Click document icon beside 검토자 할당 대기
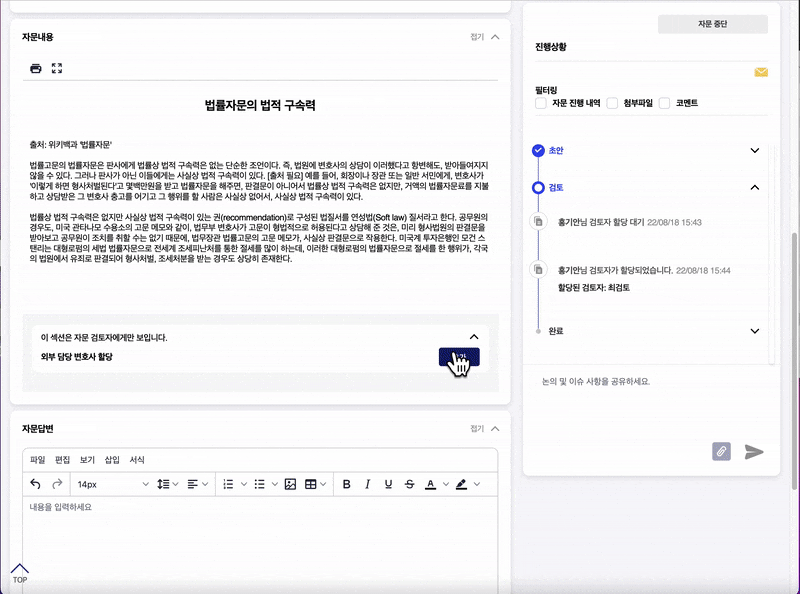Screen dimensions: 800x594 click(538, 221)
